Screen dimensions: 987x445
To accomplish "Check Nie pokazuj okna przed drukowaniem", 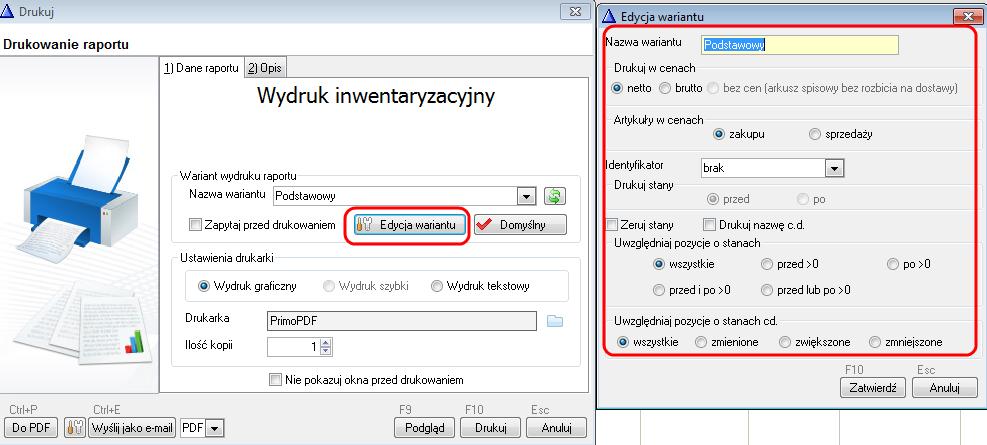I will [276, 380].
